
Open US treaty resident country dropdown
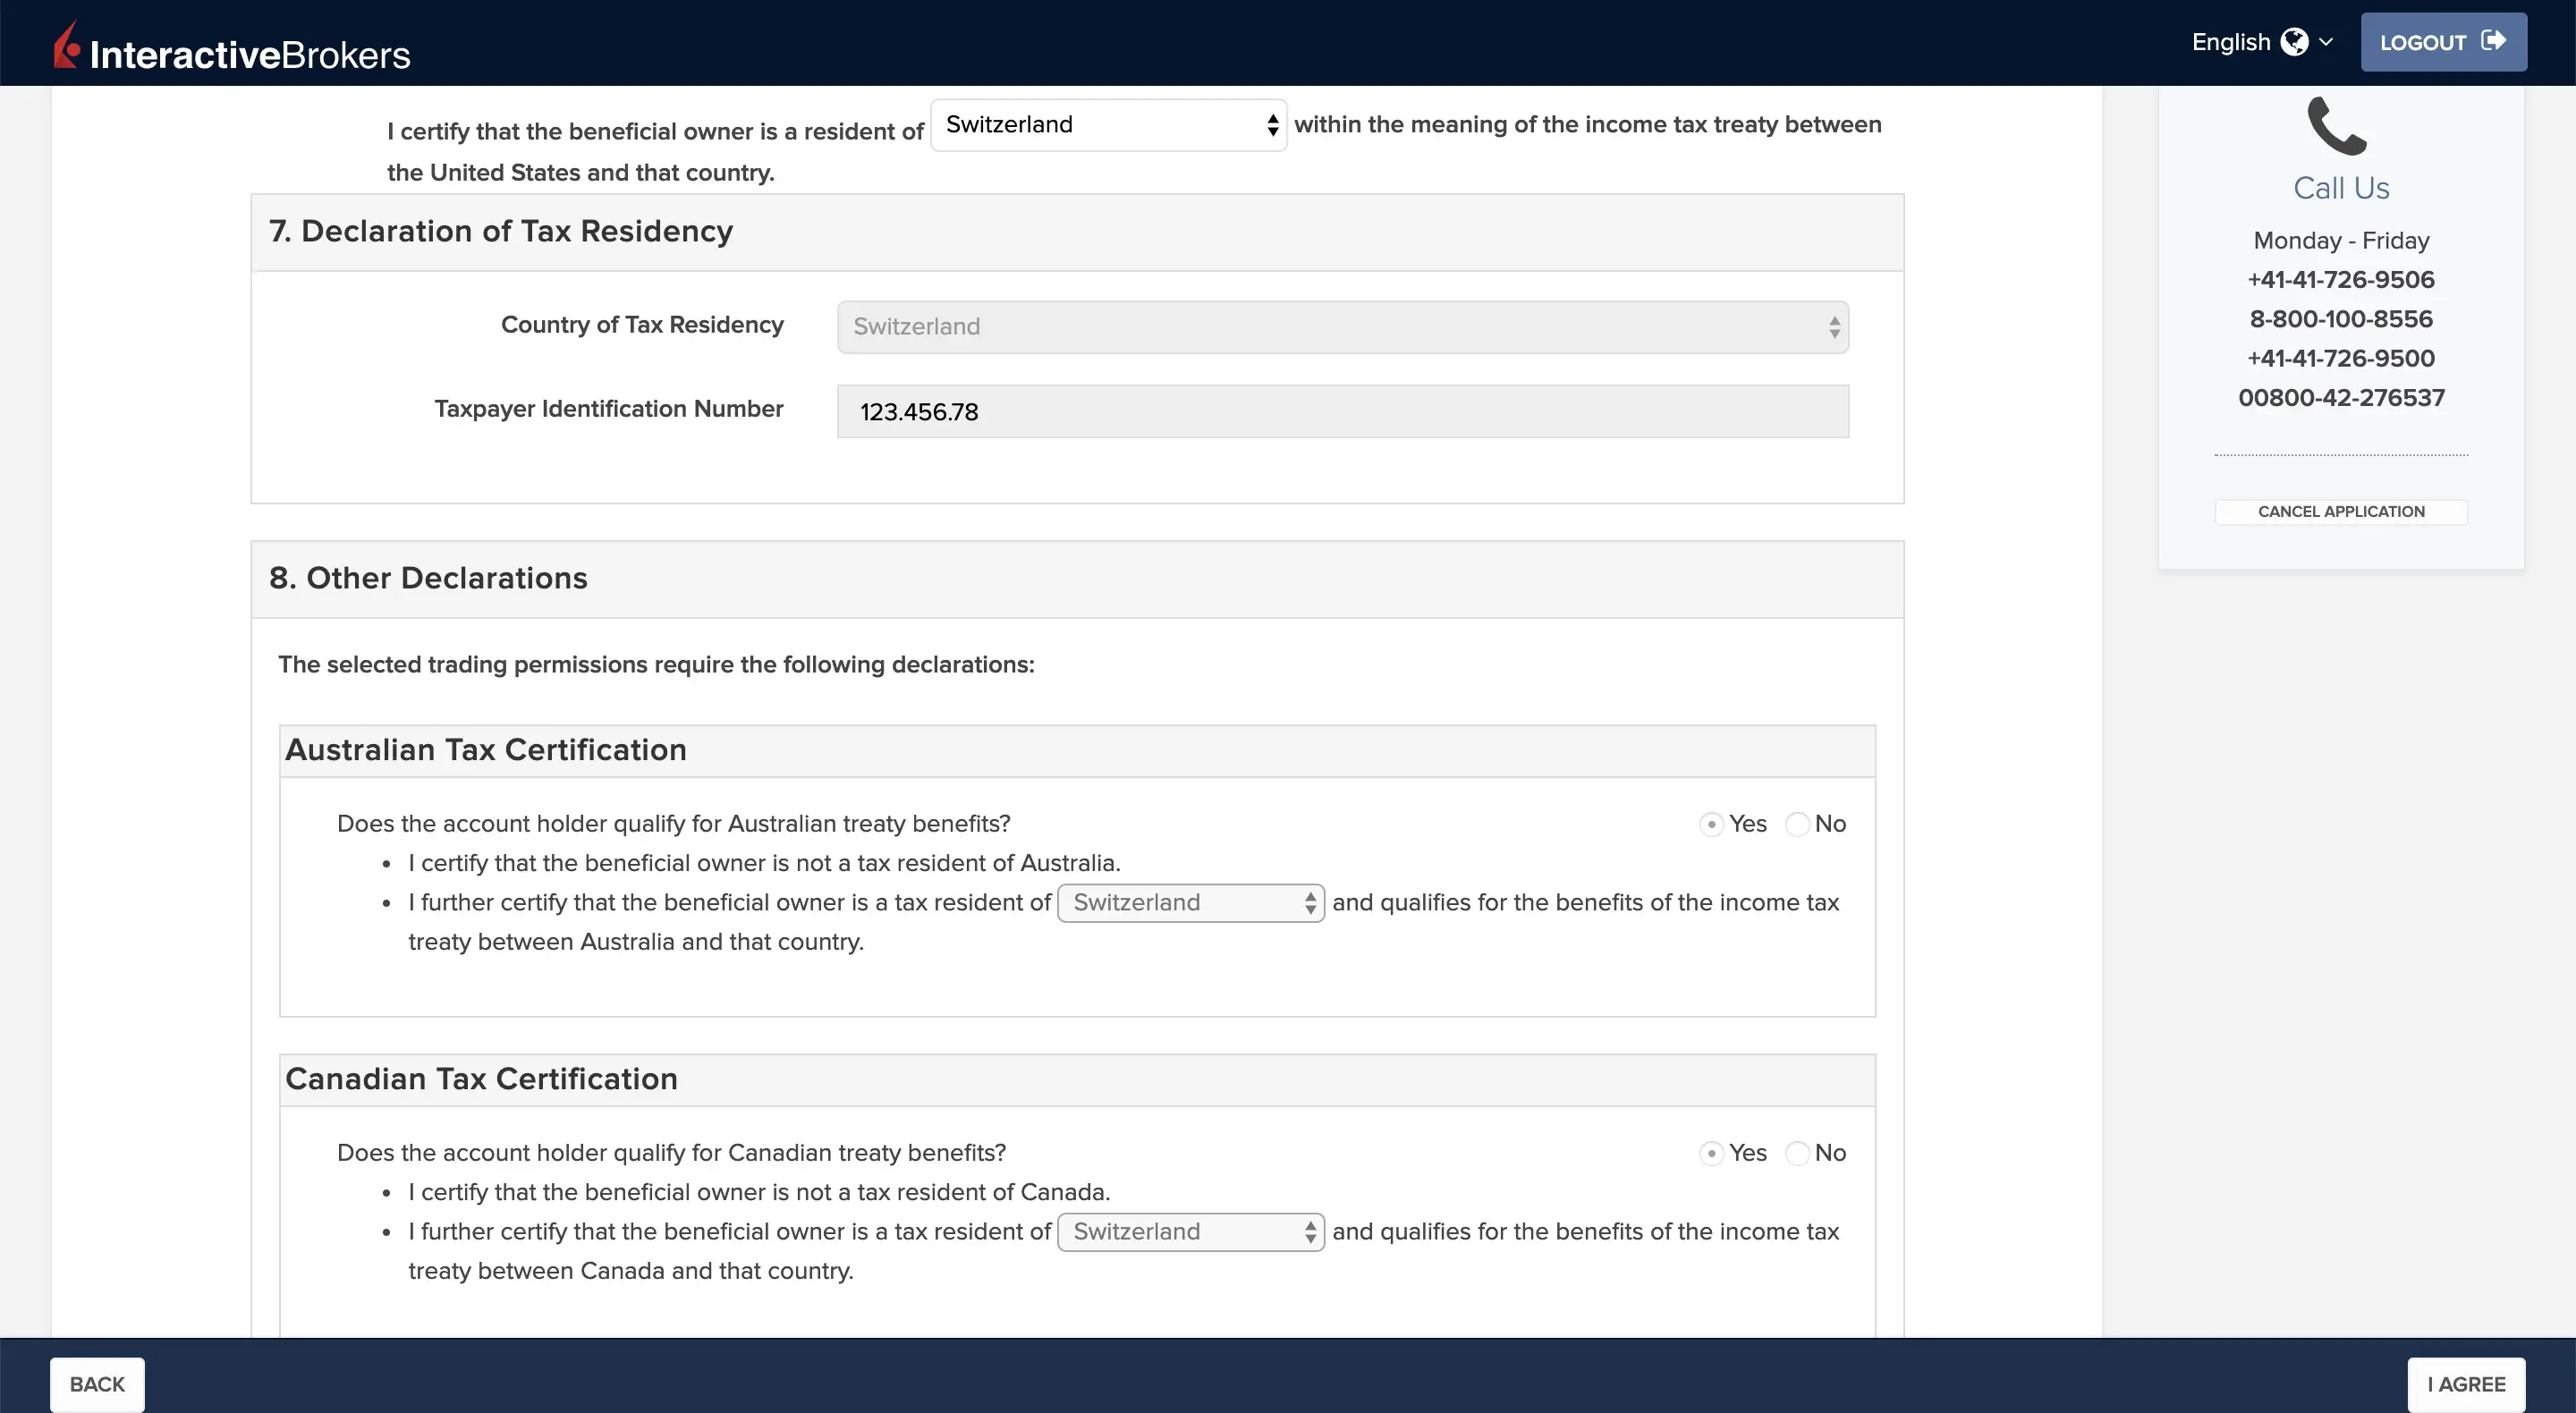[1108, 125]
